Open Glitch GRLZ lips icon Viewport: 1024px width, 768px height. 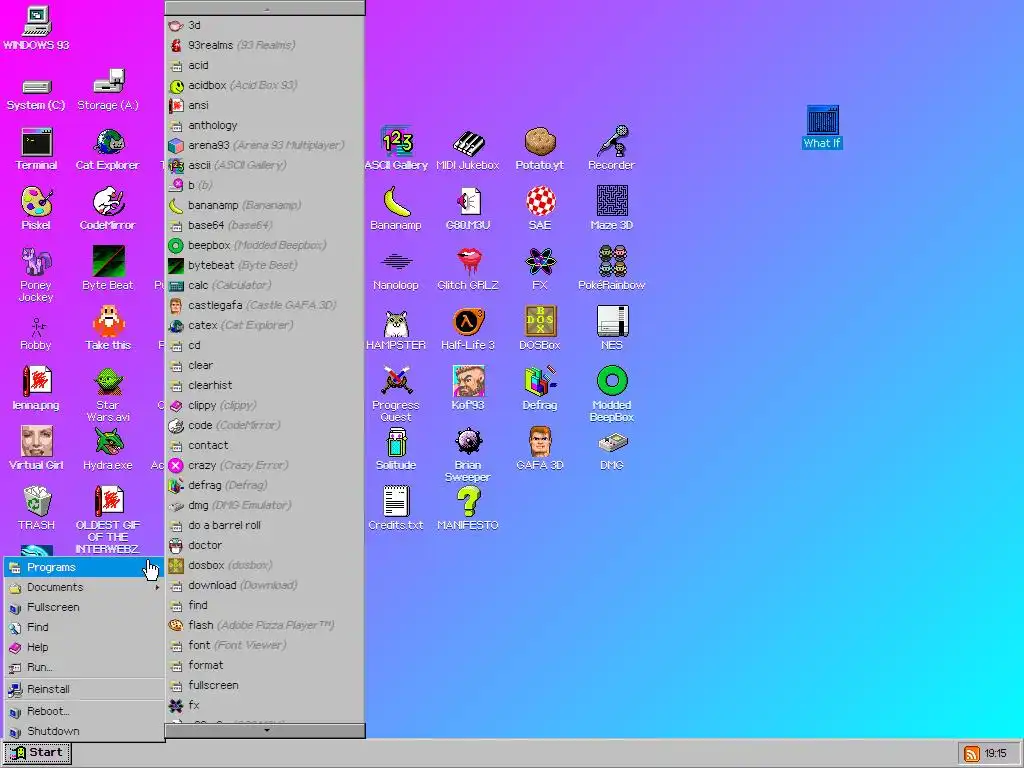tap(468, 269)
